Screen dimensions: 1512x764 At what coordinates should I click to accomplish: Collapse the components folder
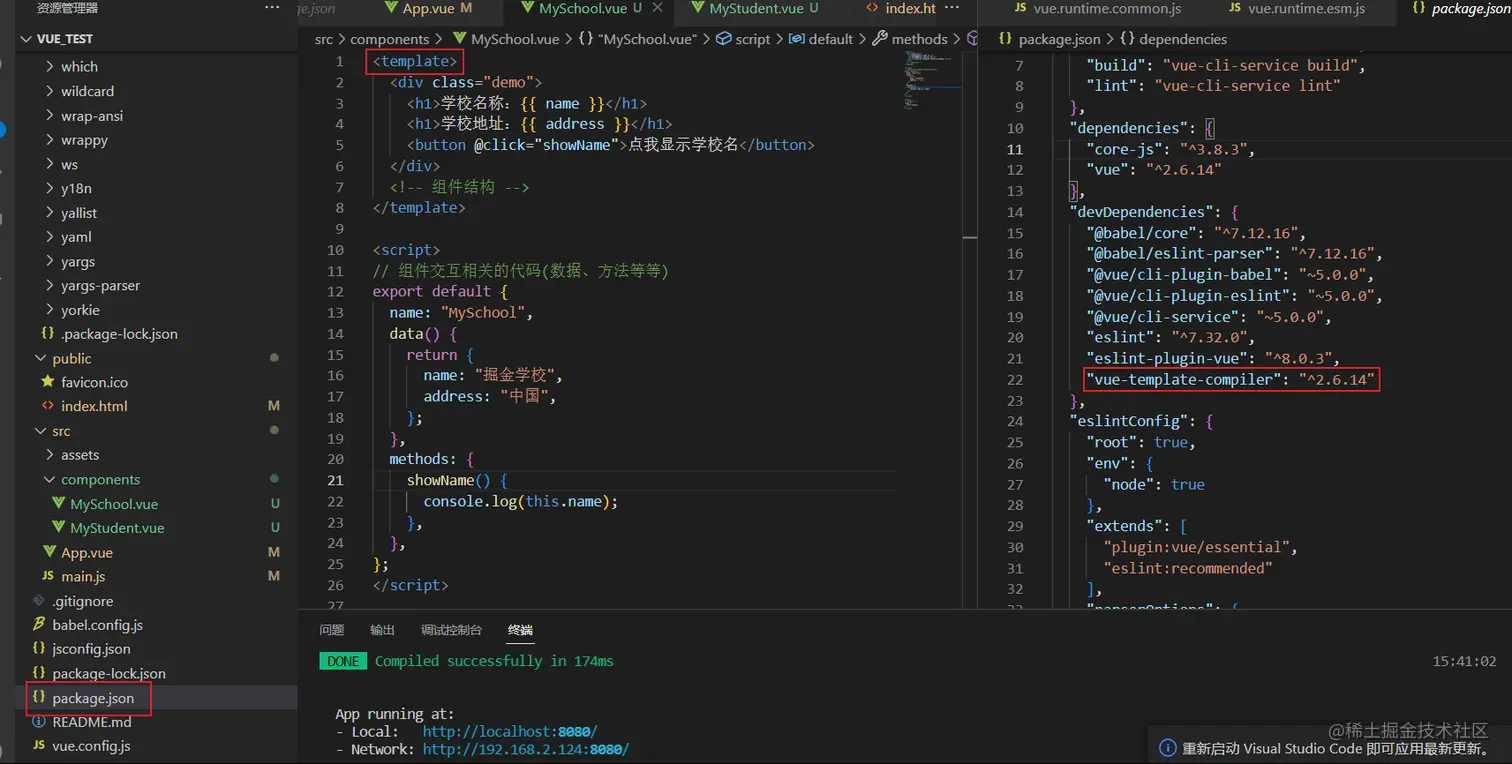coord(50,479)
